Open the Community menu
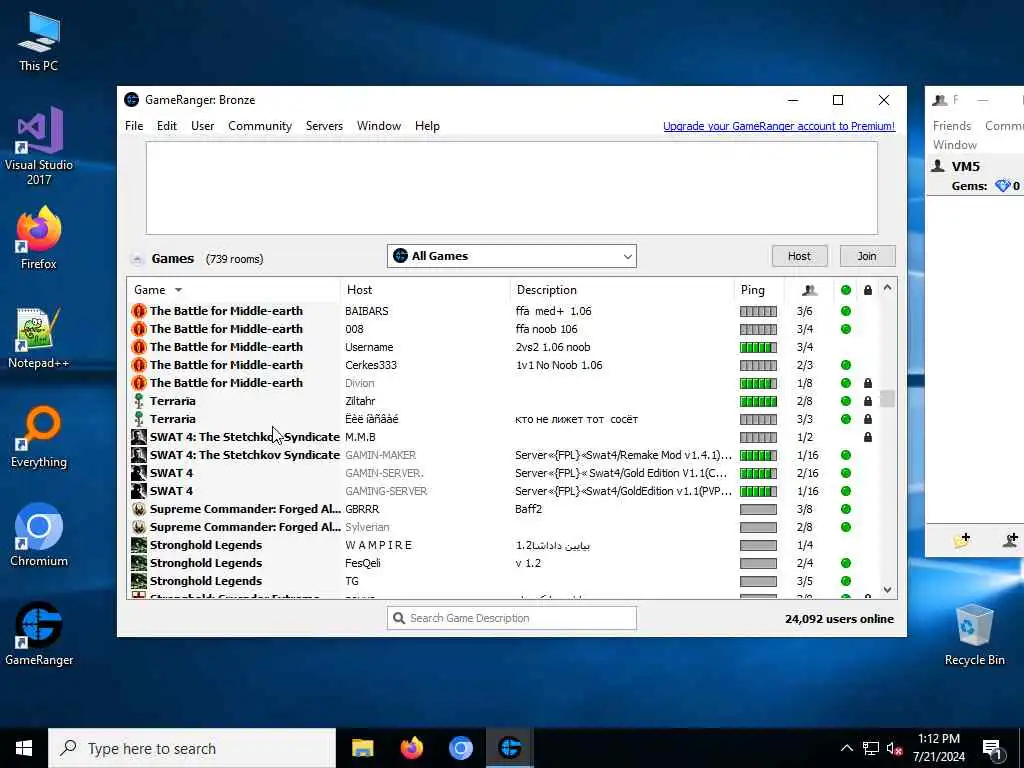Viewport: 1024px width, 768px height. [x=260, y=126]
